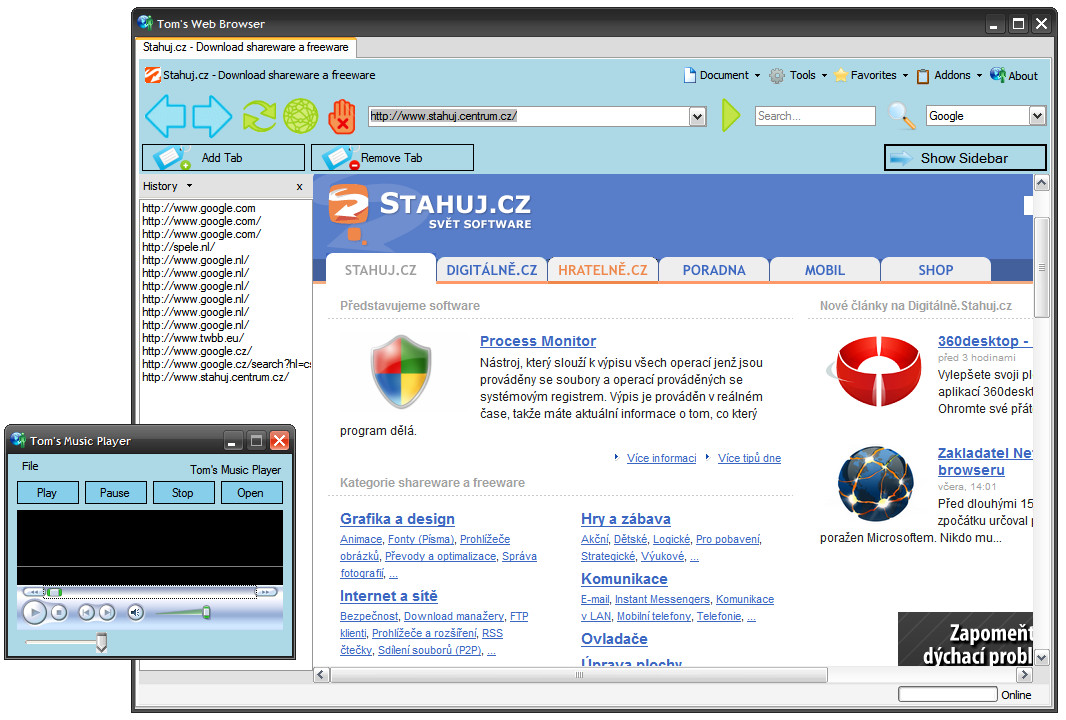Click the Remove Tab button
This screenshot has height=720, width=1066.
(392, 158)
